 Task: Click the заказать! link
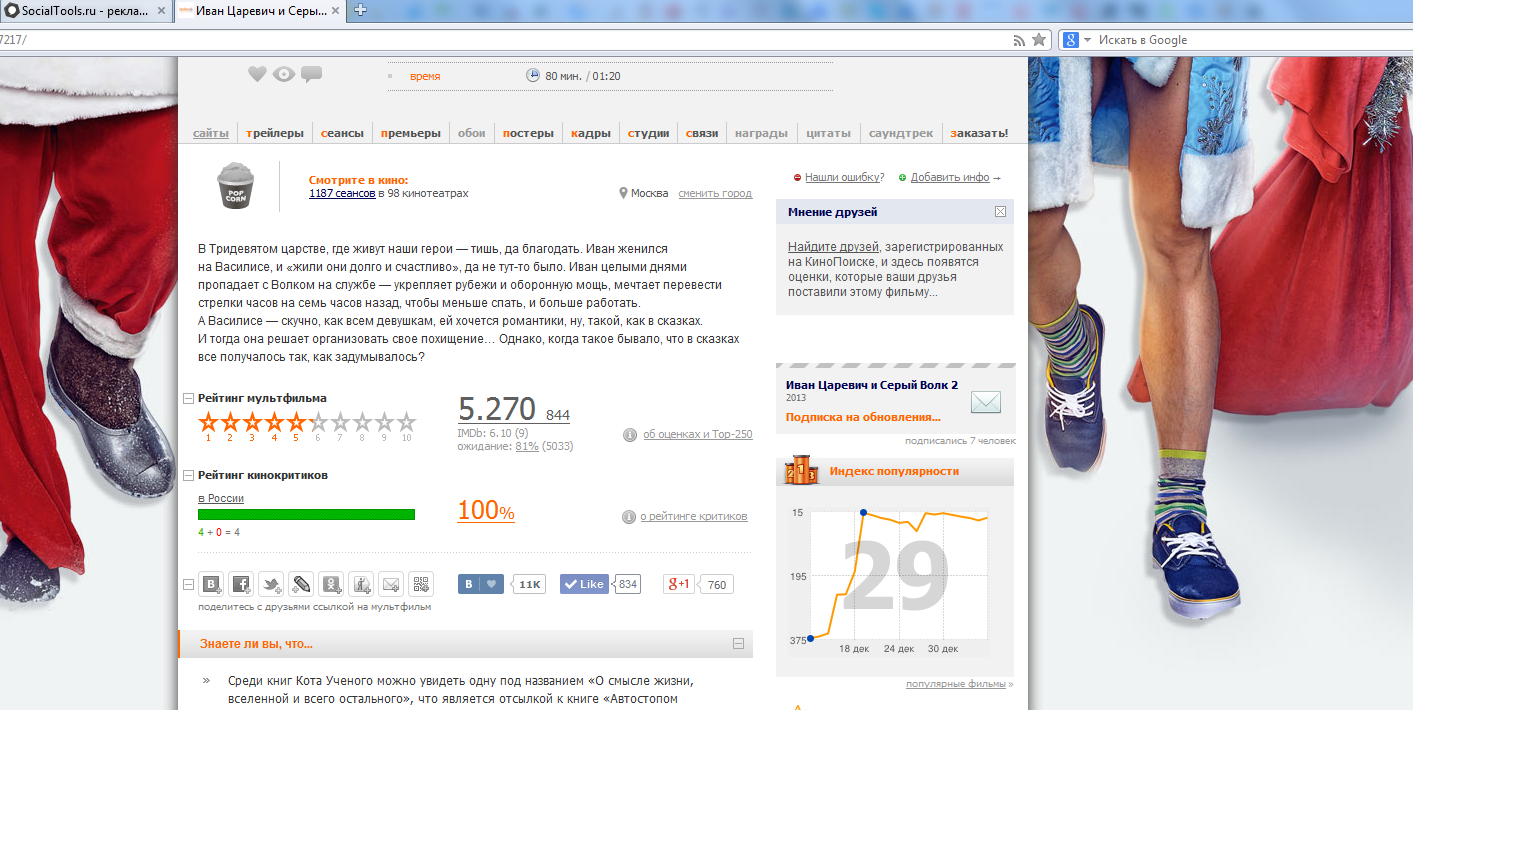(x=979, y=133)
